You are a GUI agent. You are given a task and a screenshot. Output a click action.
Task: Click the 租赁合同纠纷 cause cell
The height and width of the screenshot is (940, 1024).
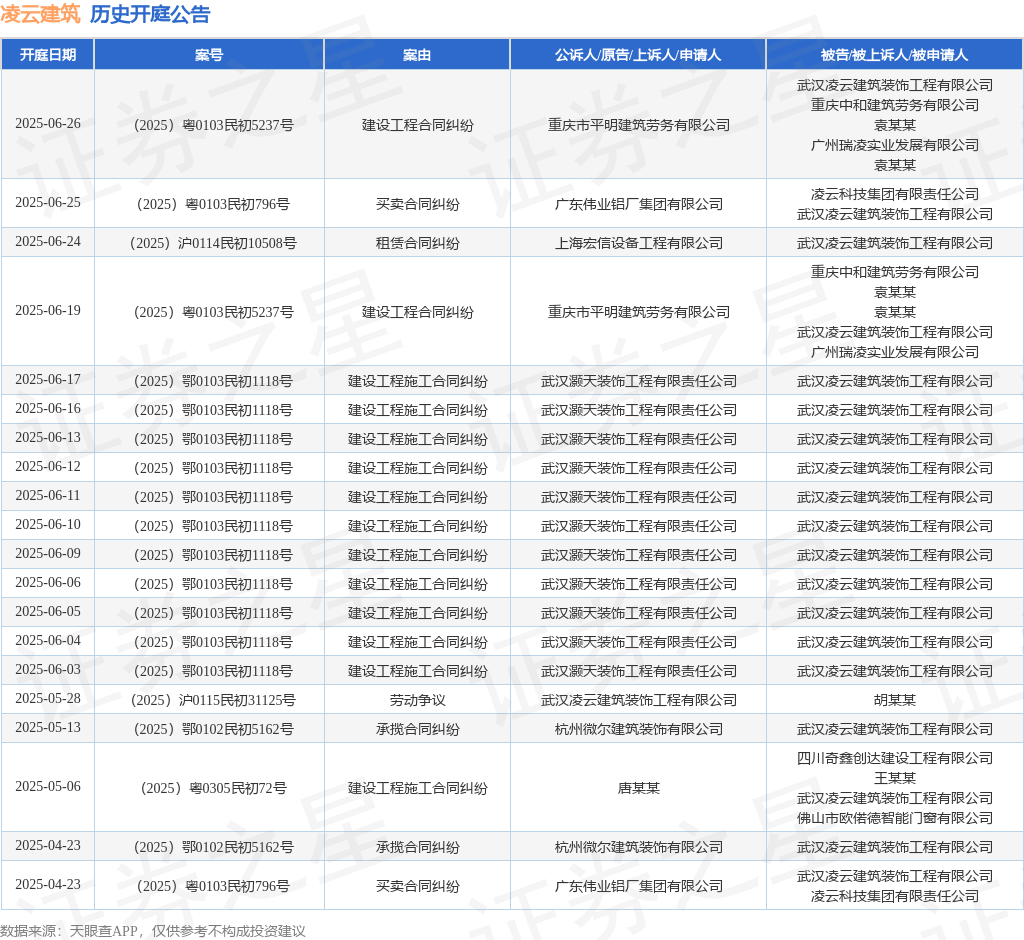coord(417,243)
